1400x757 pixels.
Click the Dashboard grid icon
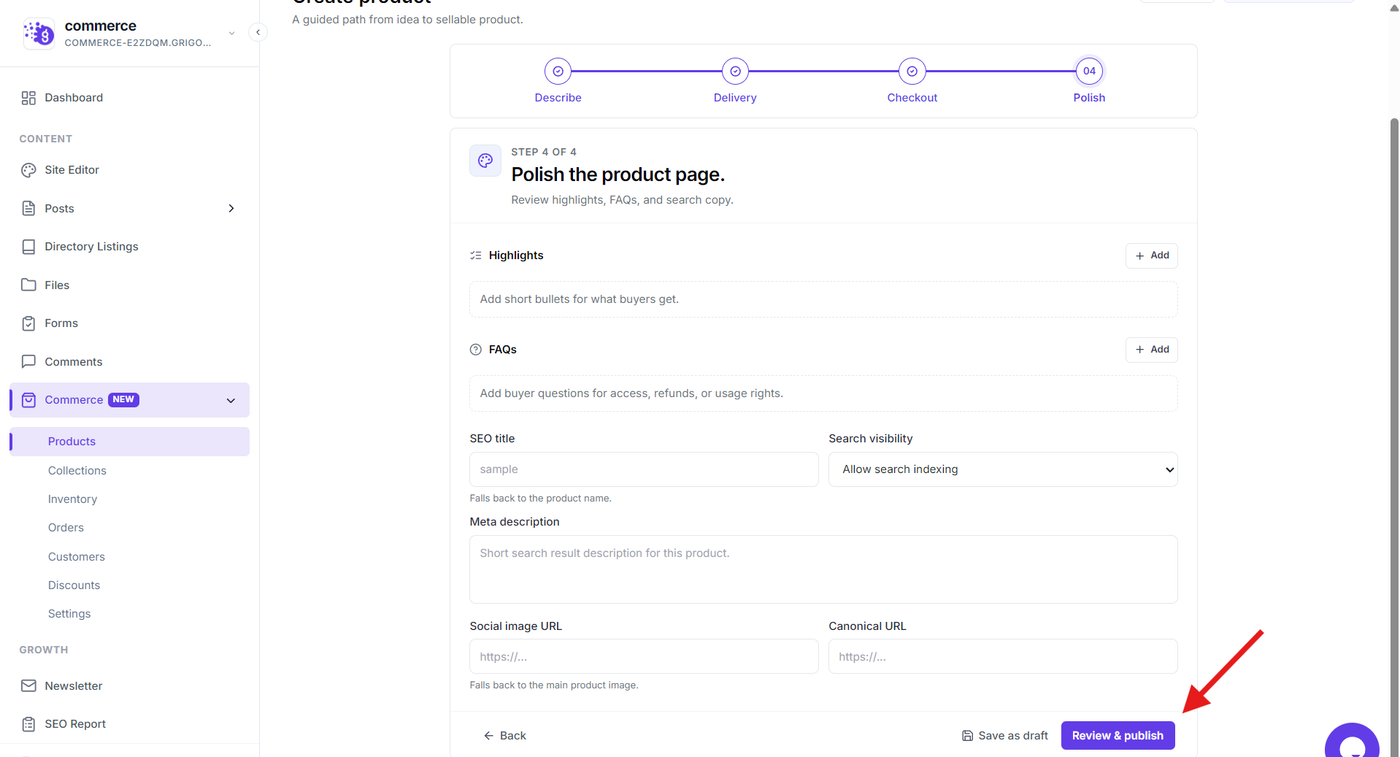pyautogui.click(x=28, y=98)
